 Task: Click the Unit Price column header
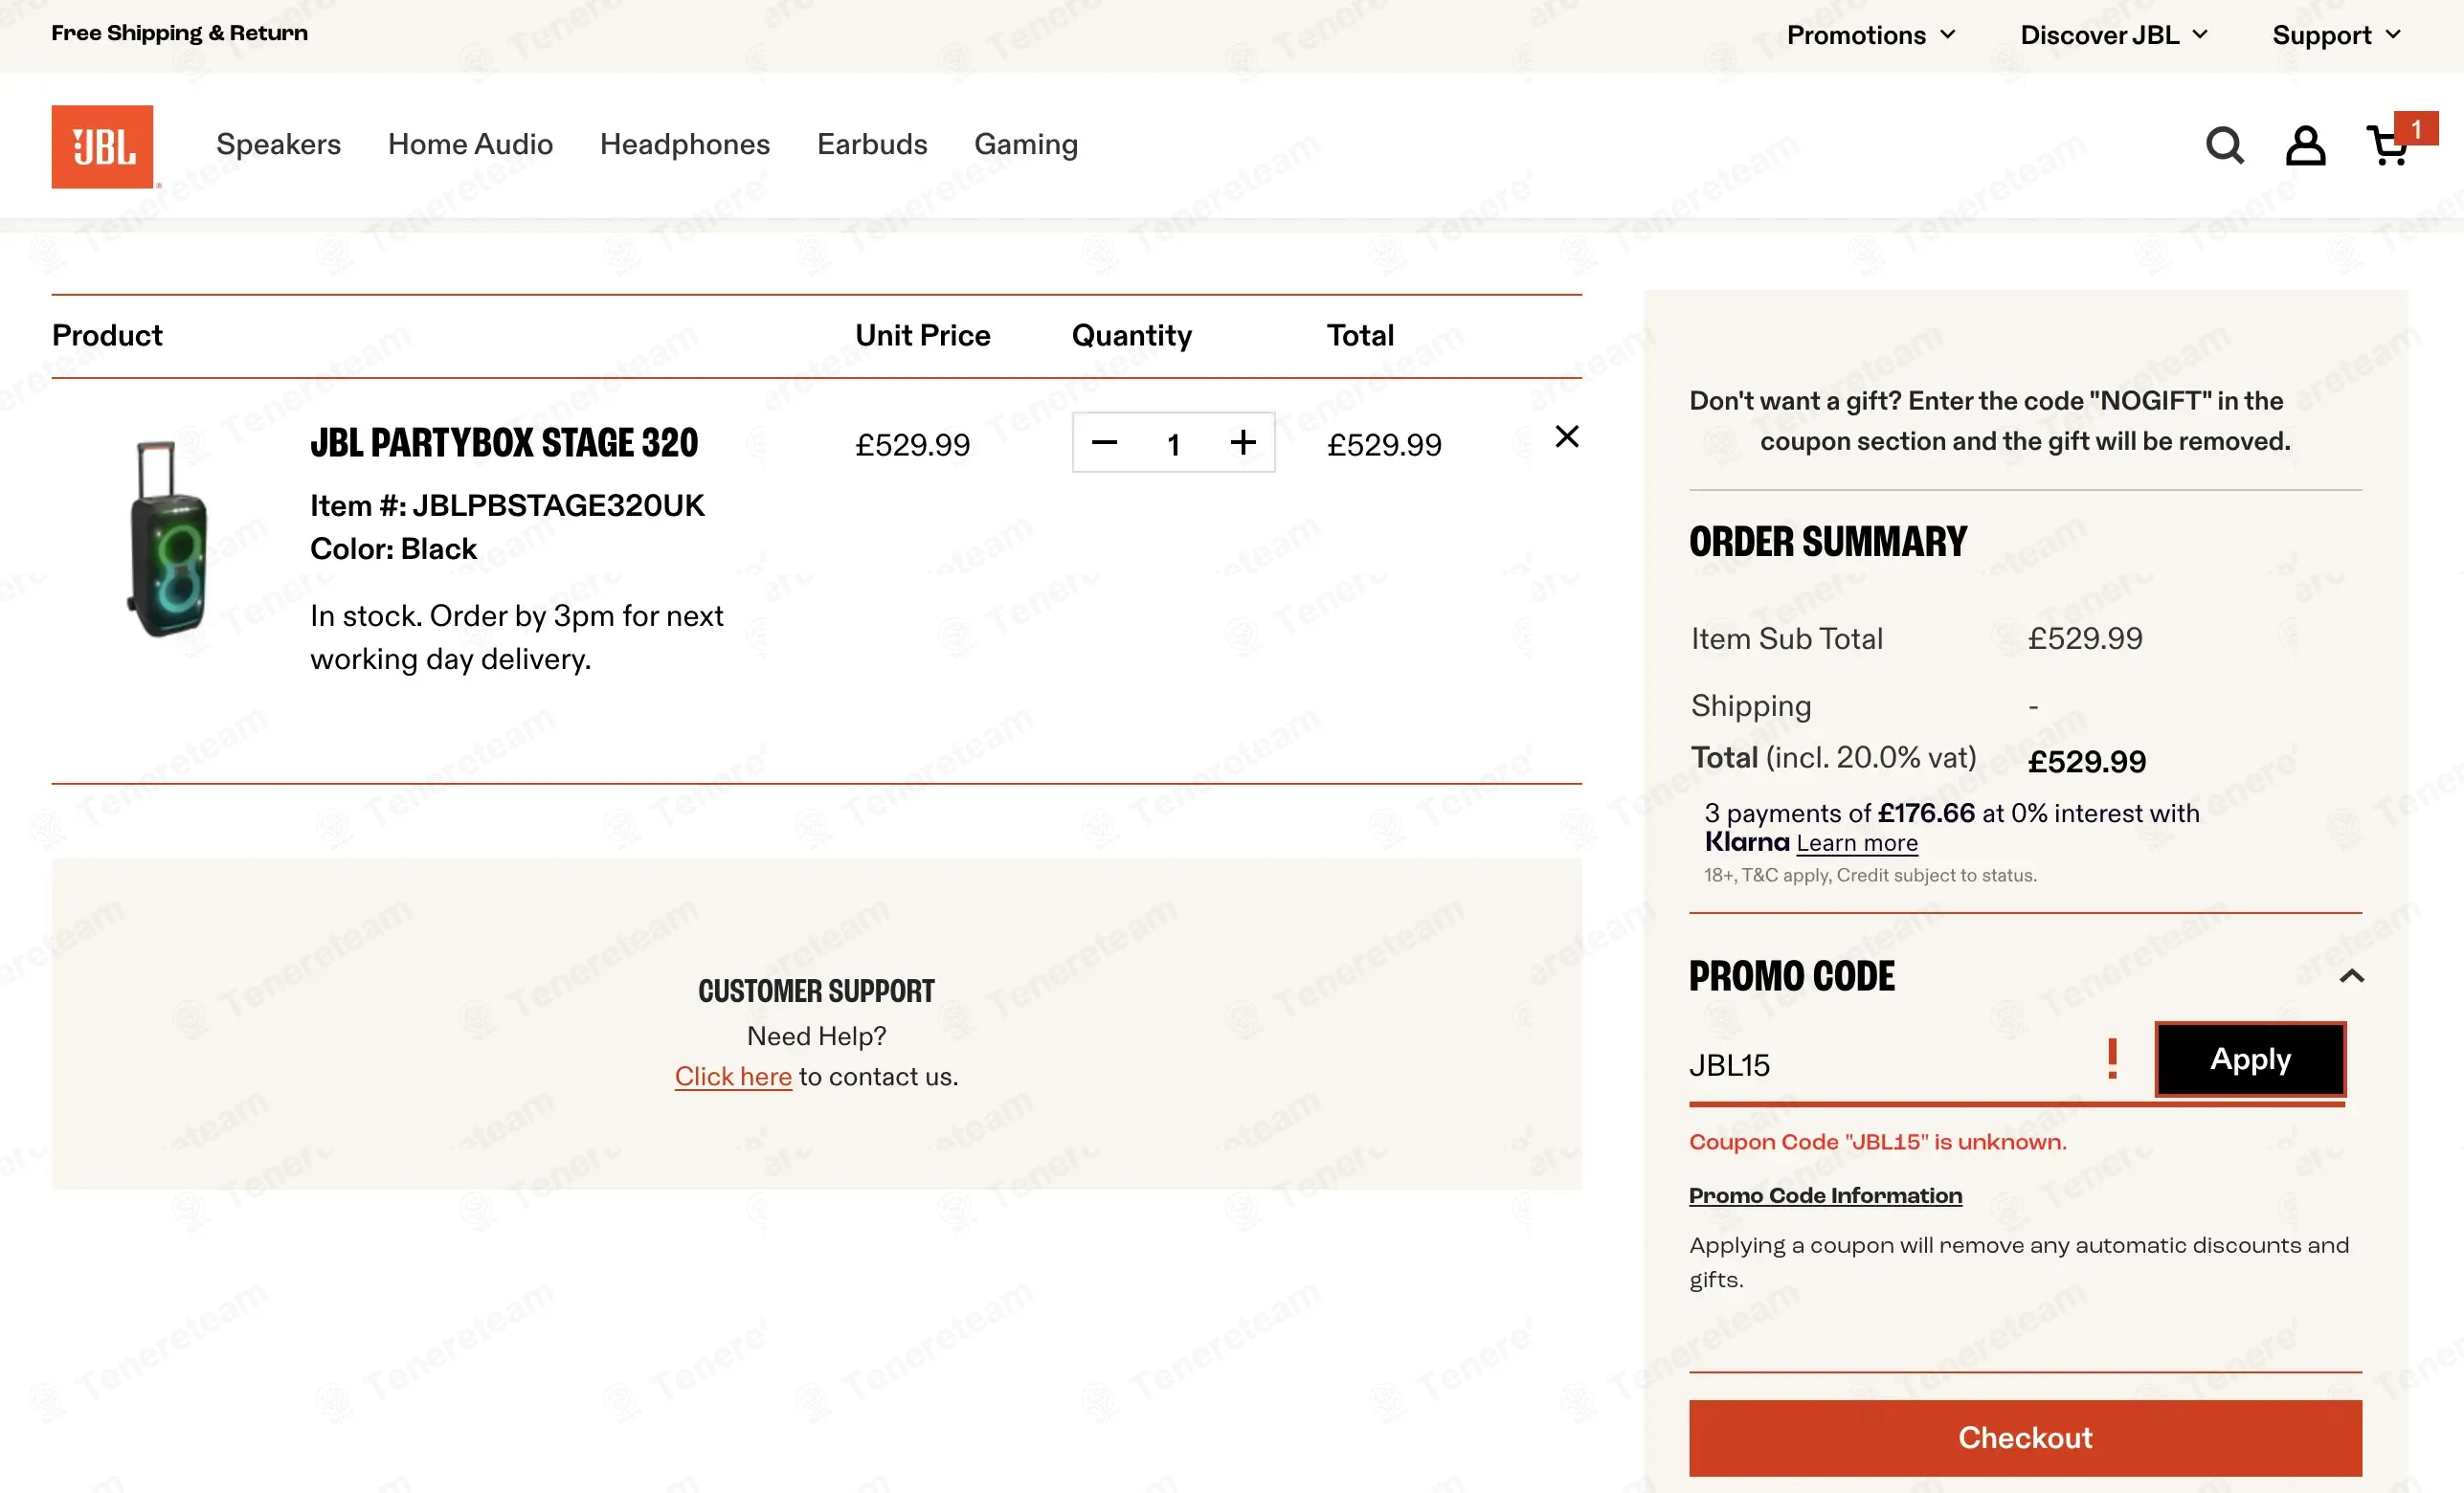tap(922, 336)
